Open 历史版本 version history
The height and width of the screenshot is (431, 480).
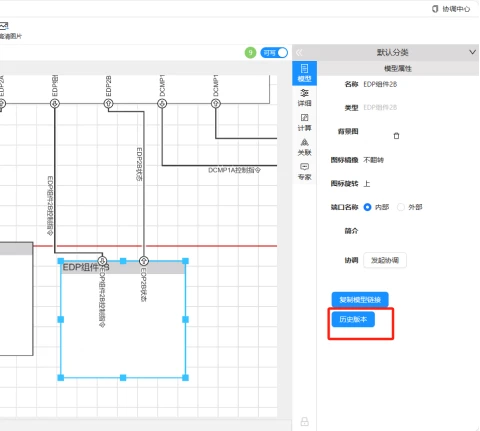(x=353, y=319)
